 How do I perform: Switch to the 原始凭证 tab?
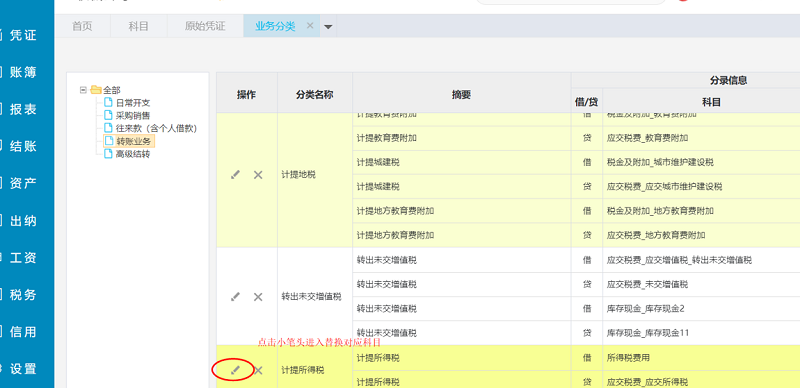tap(205, 26)
